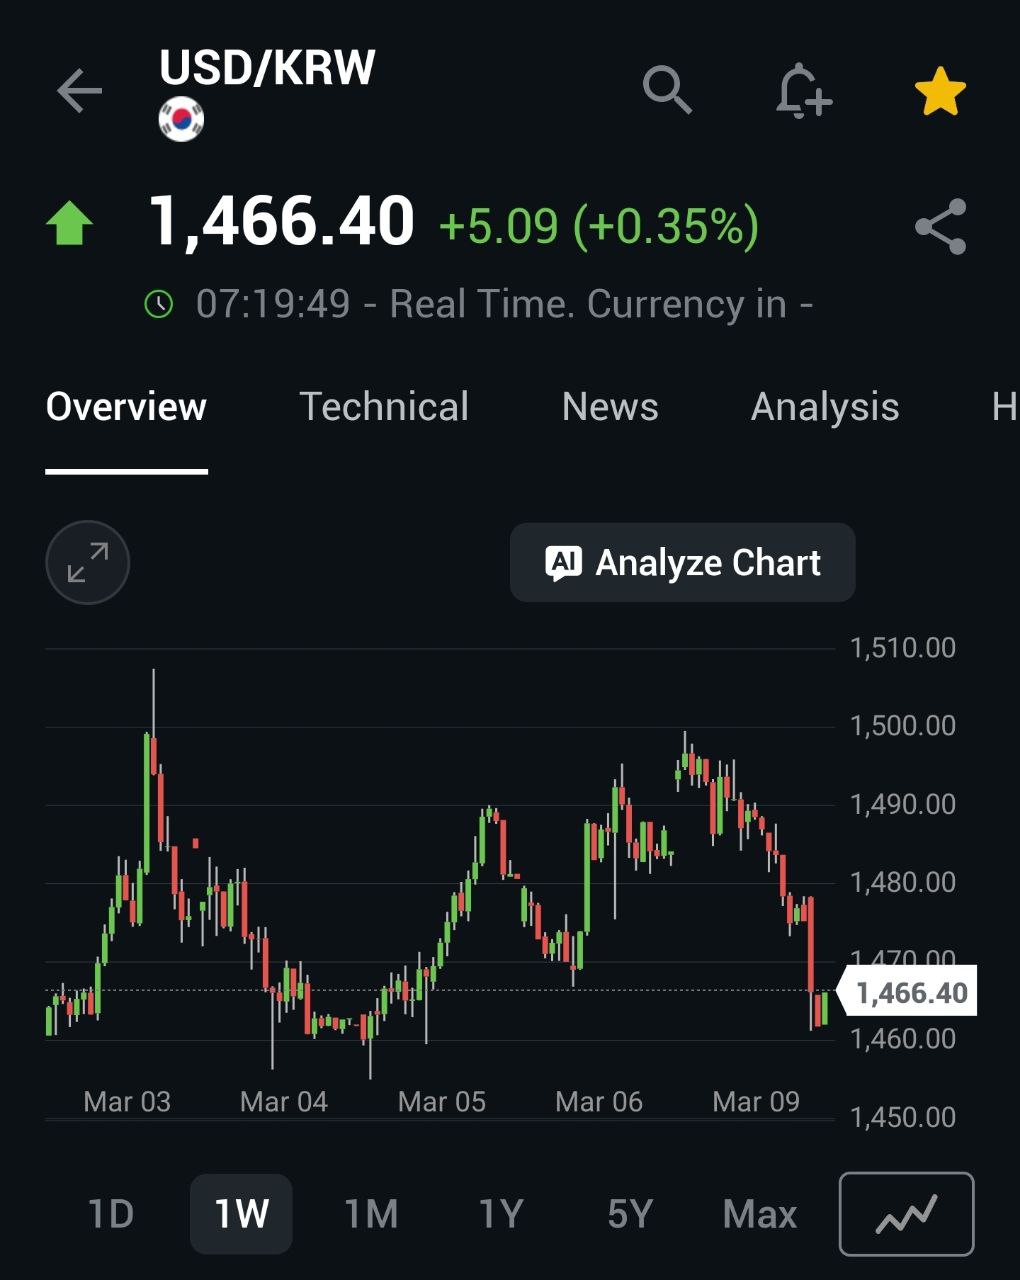The image size is (1020, 1280).
Task: Select the Overview tab
Action: 126,407
